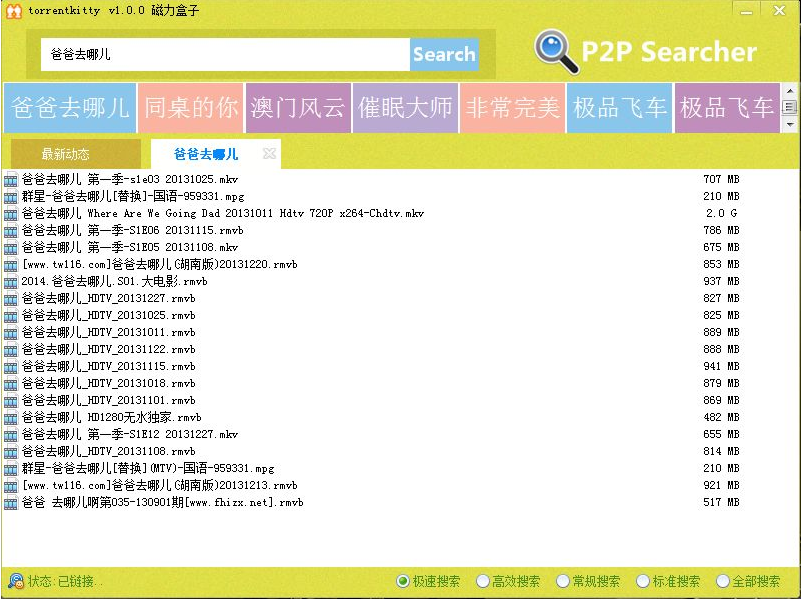Click file icon of HDTV_20131101.rmvb
This screenshot has height=601, width=801.
11,401
